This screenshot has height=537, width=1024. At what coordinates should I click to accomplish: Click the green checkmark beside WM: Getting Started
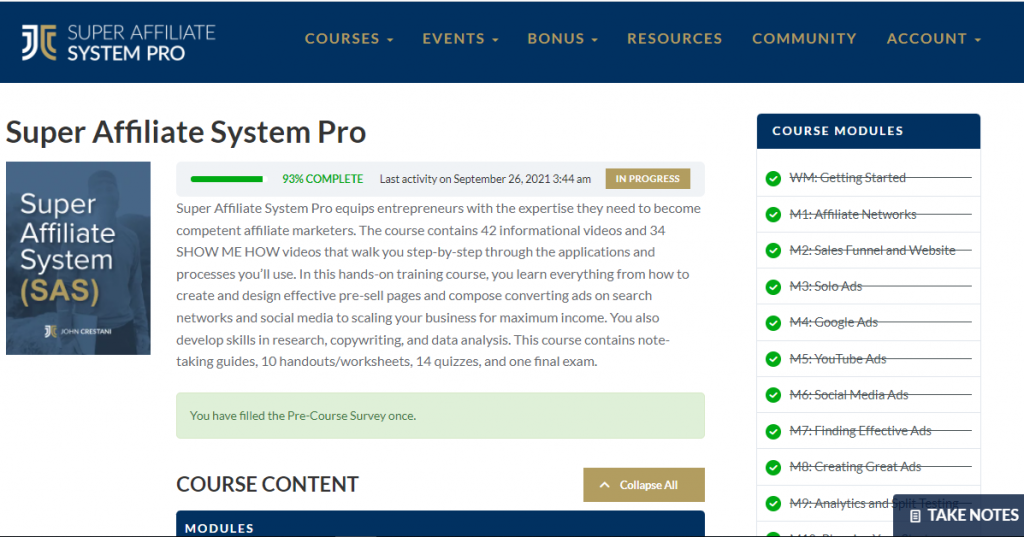pos(773,178)
